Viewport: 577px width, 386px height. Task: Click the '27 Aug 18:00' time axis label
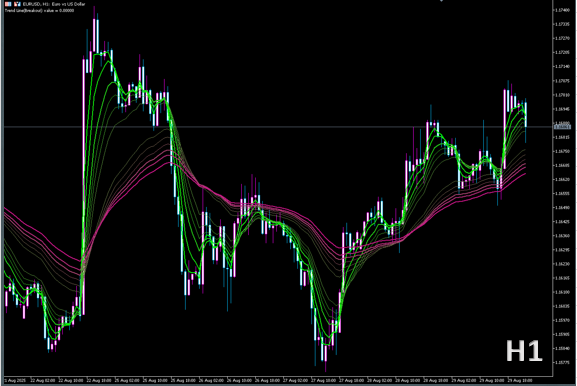point(351,380)
